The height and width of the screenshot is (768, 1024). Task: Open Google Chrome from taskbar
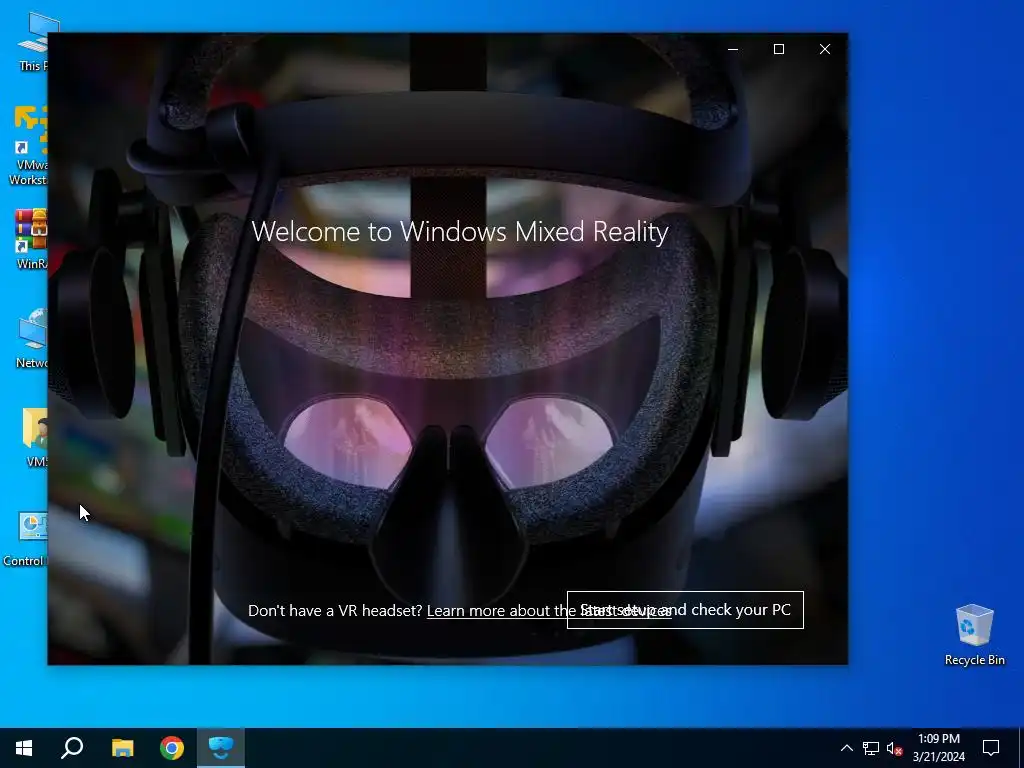(x=172, y=748)
